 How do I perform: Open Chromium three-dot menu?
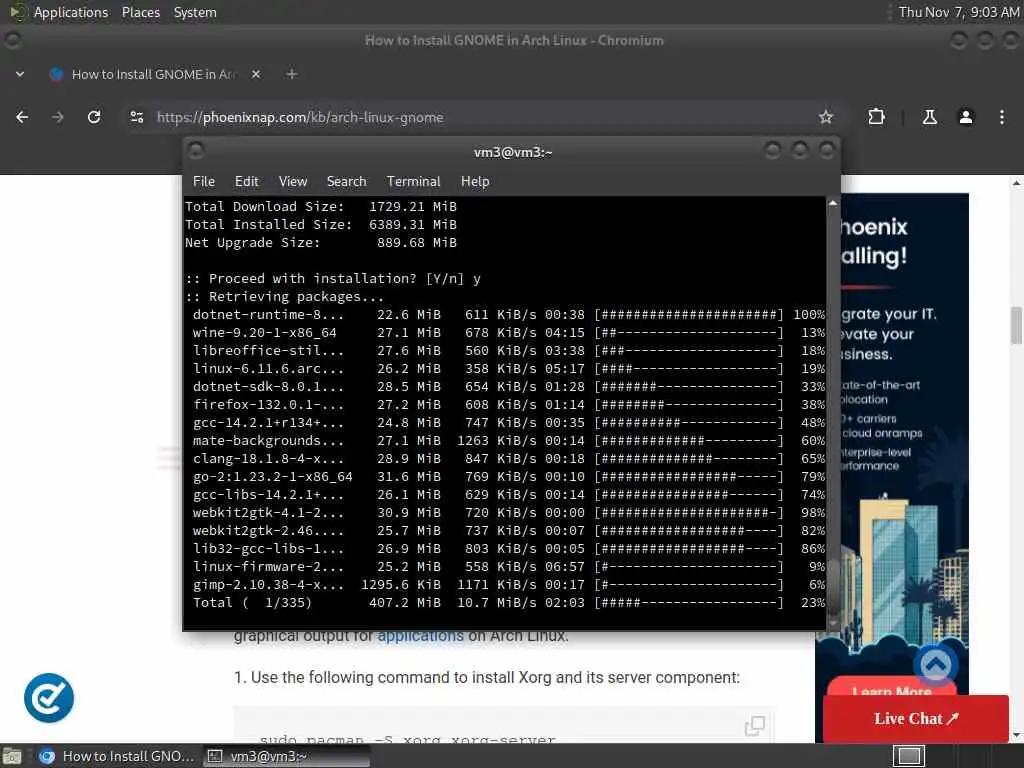tap(1002, 118)
